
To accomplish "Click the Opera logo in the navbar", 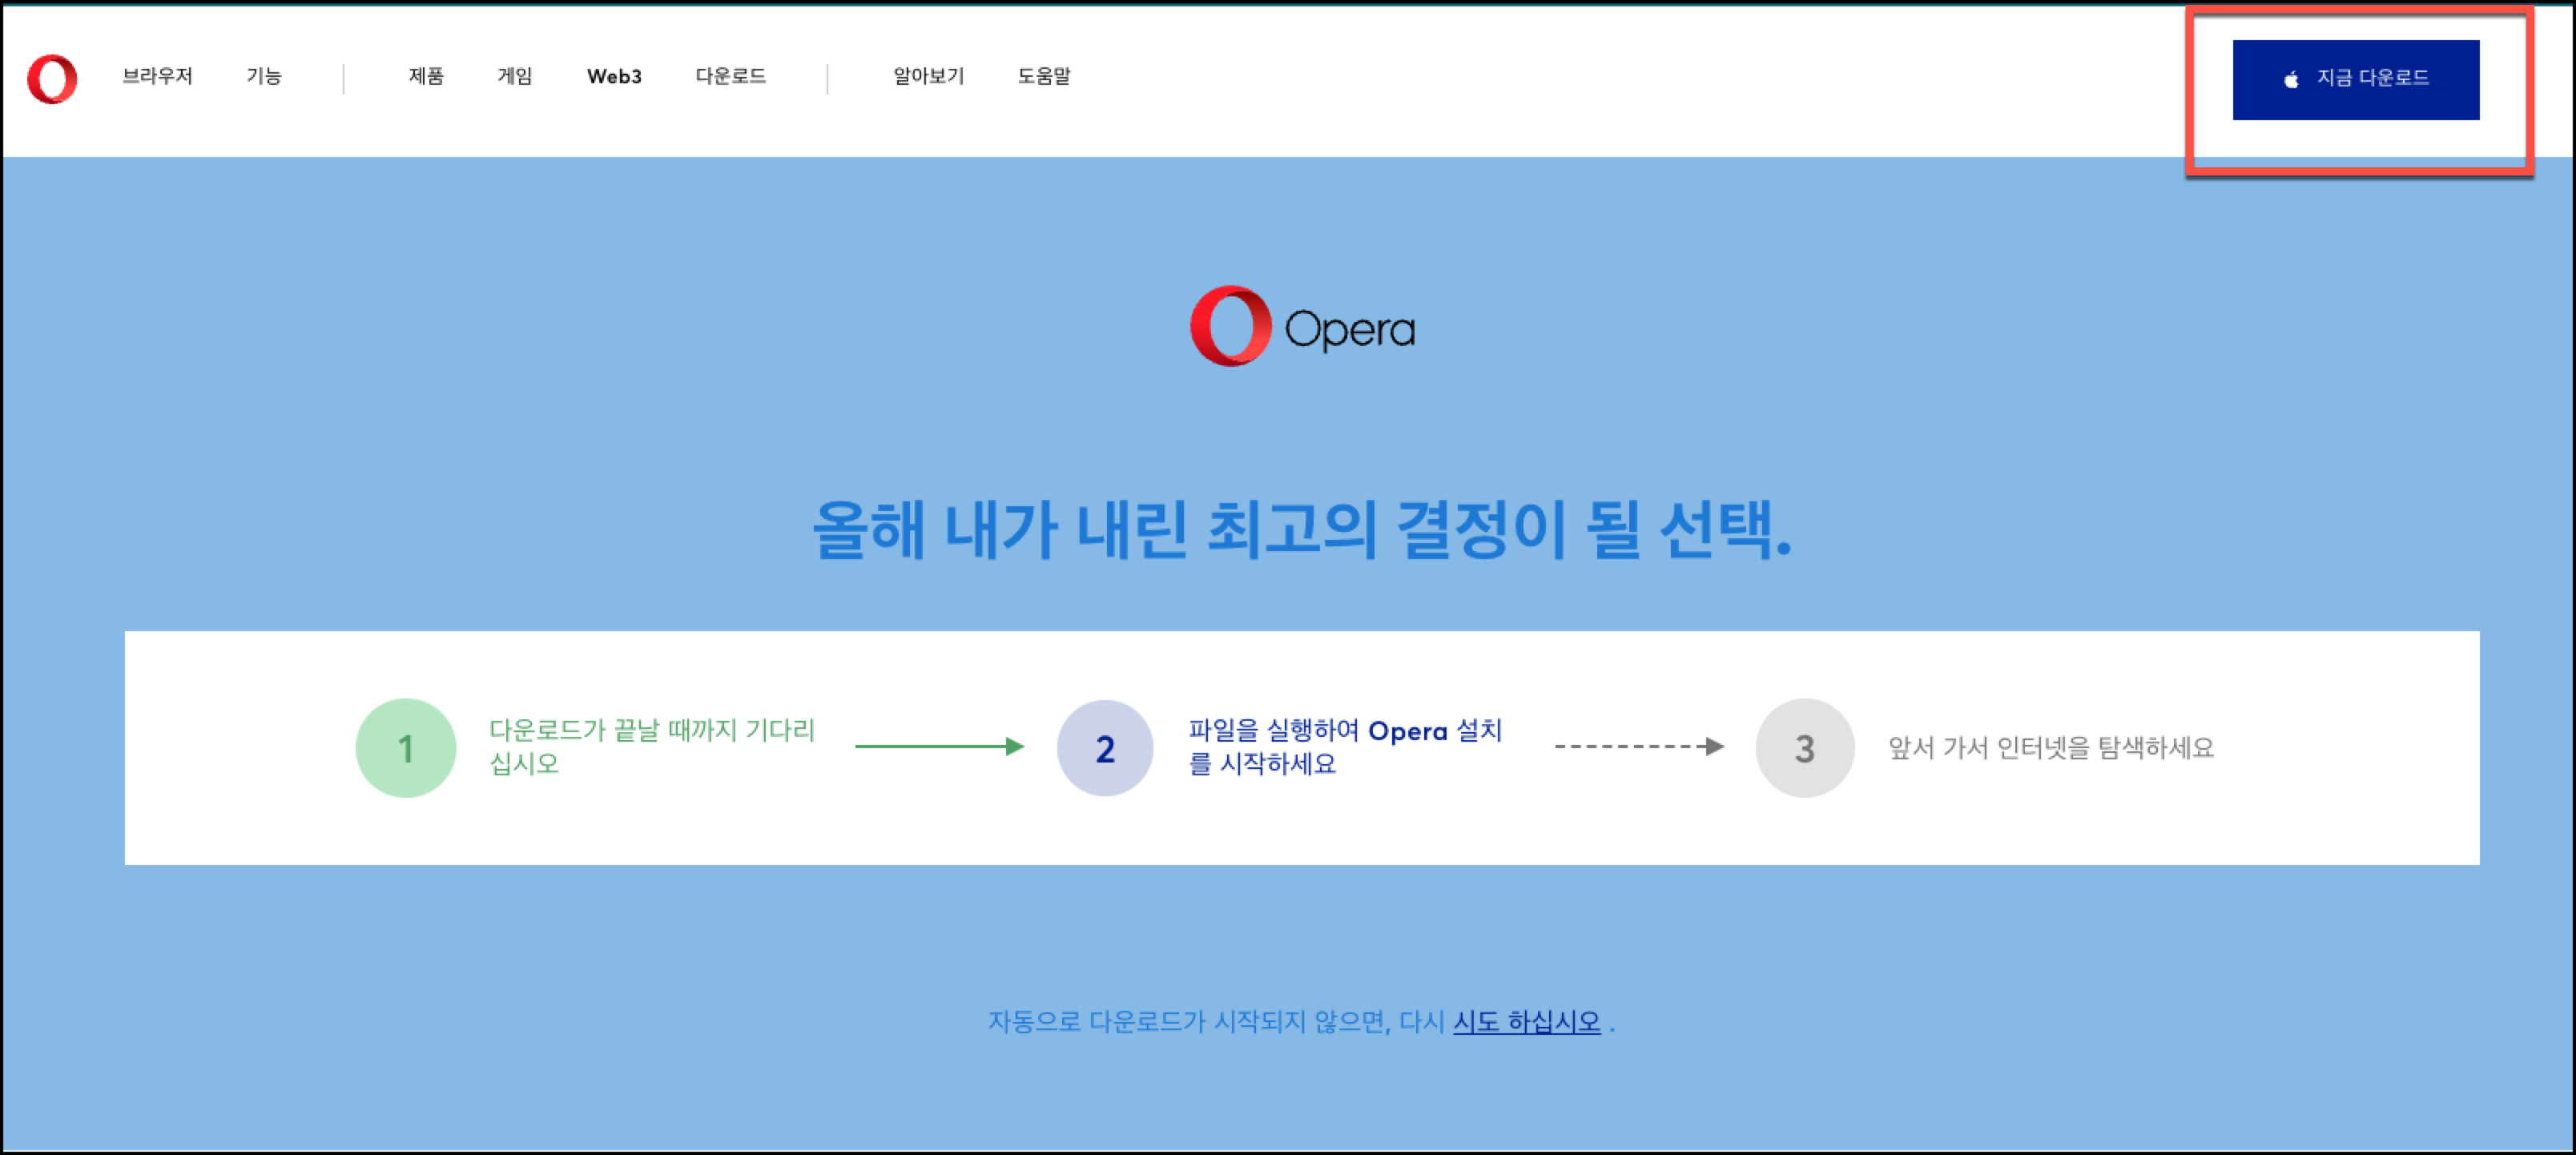I will pyautogui.click(x=52, y=79).
